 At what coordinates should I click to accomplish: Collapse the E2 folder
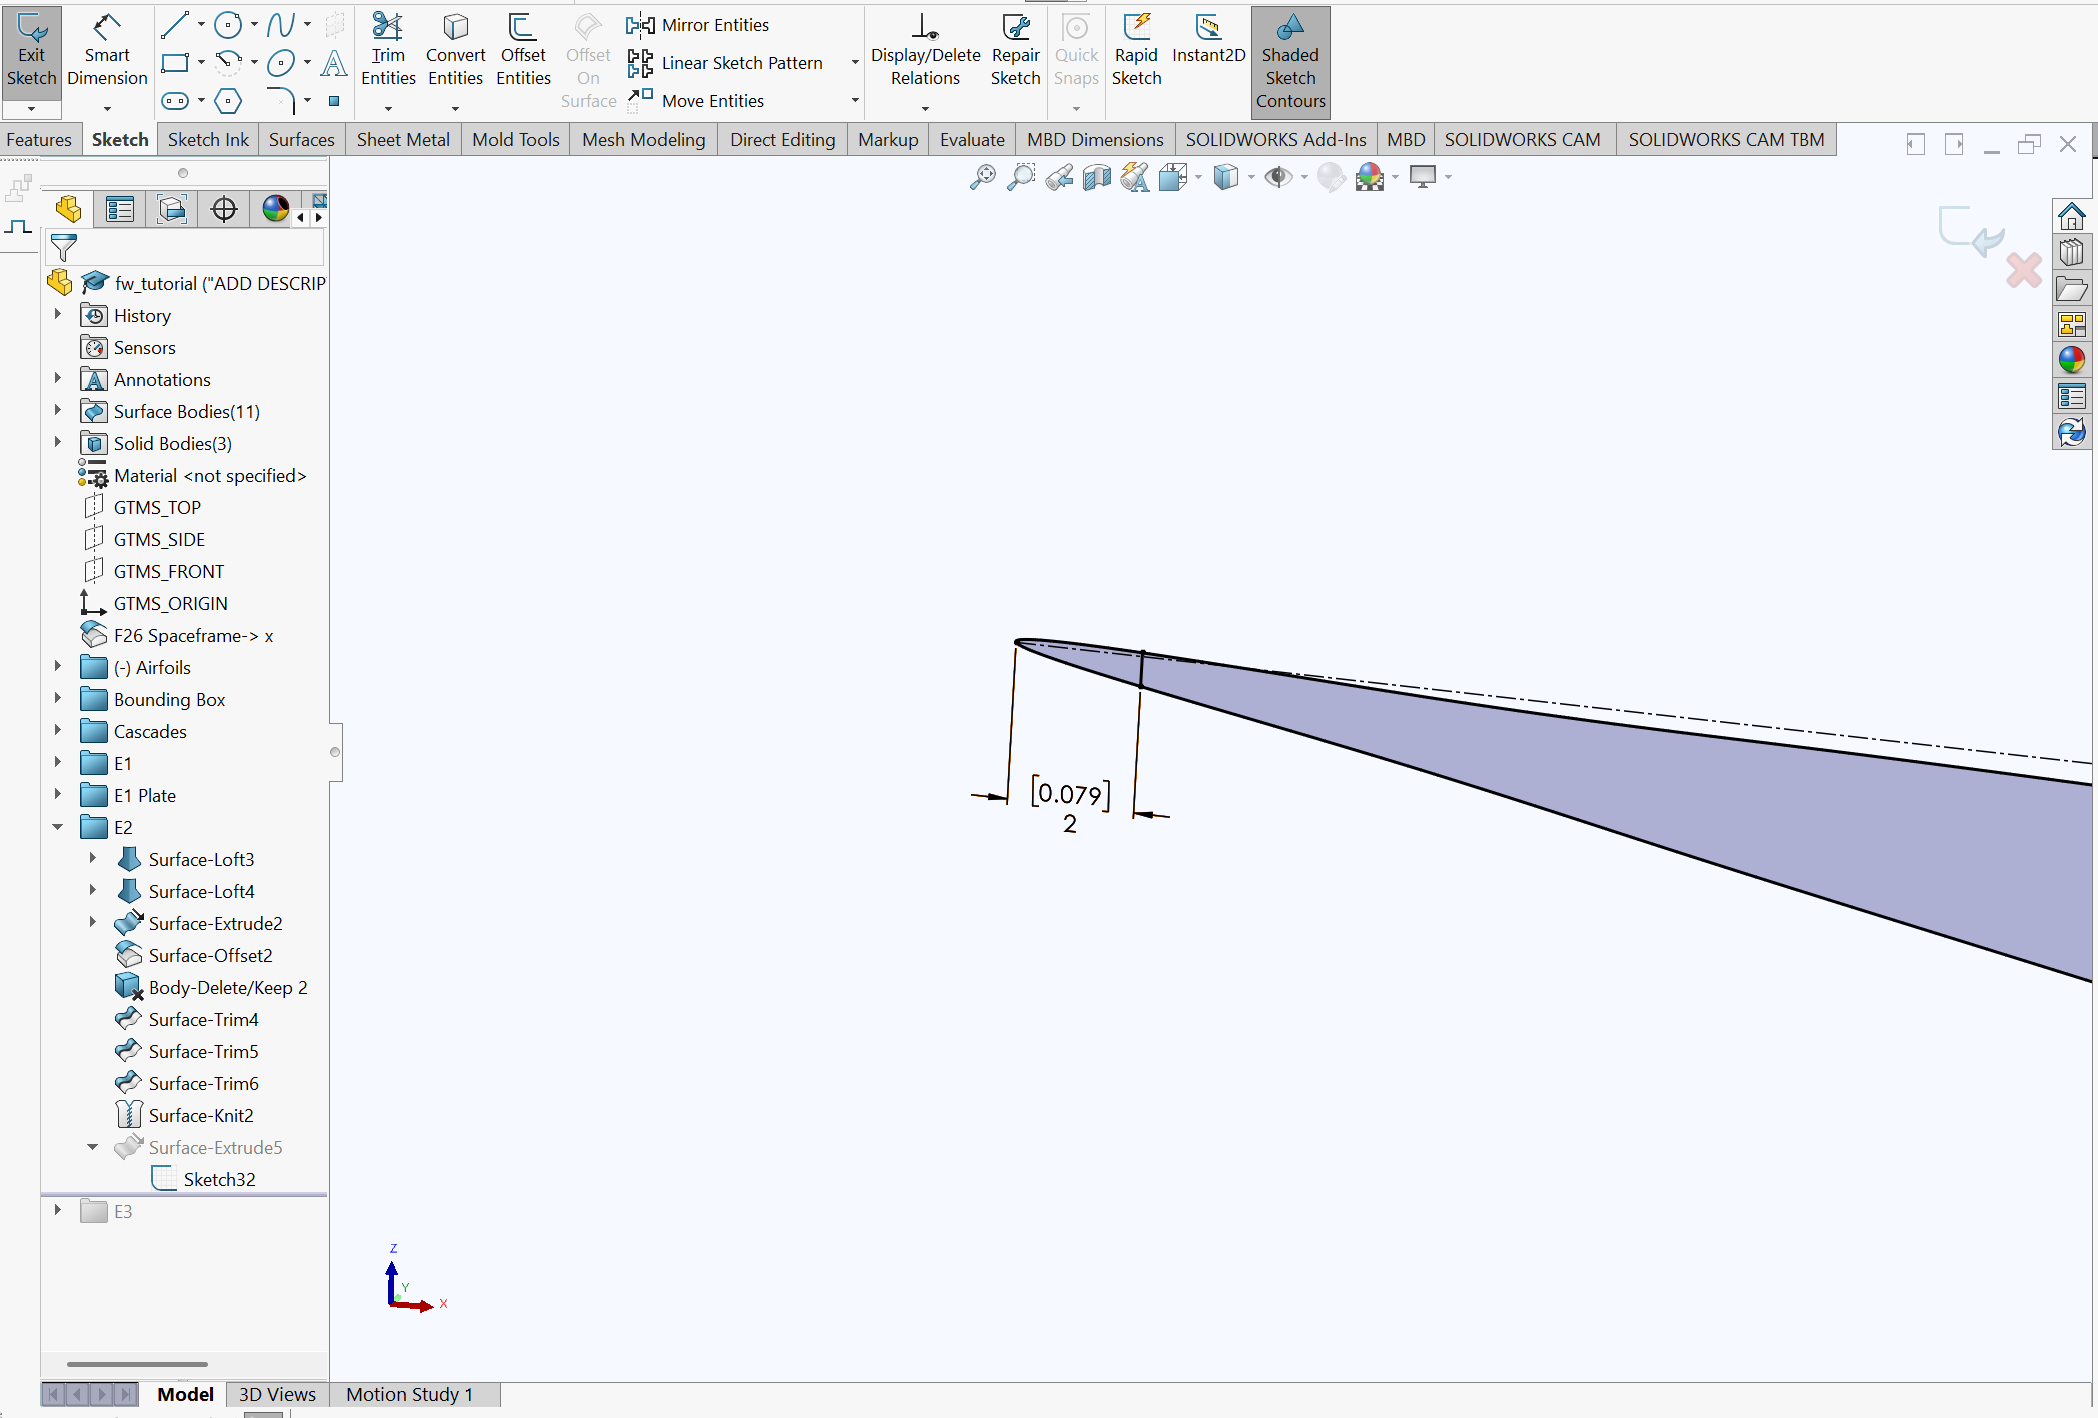coord(58,827)
